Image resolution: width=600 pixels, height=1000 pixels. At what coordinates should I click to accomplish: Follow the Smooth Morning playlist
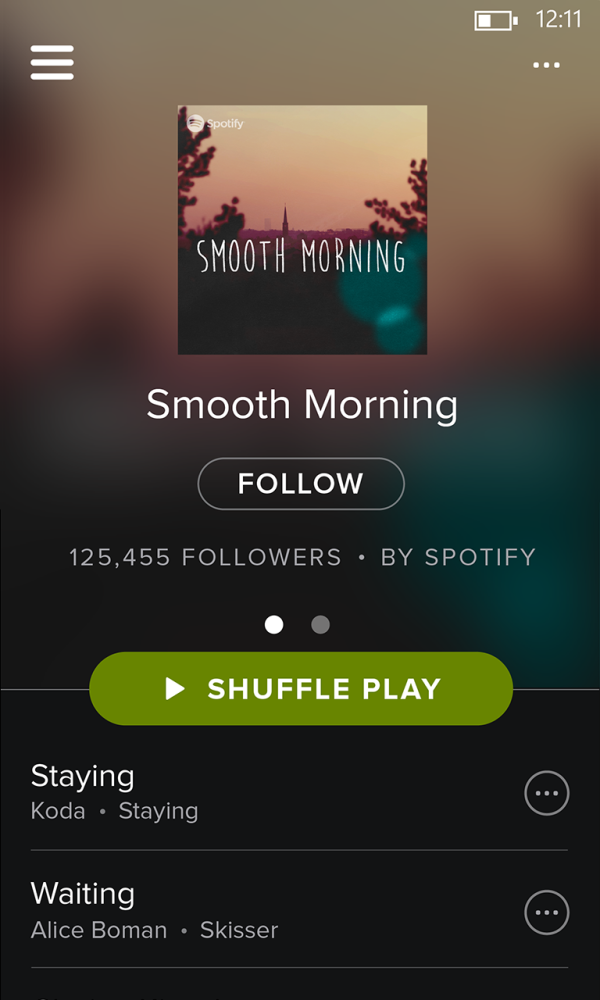coord(301,483)
